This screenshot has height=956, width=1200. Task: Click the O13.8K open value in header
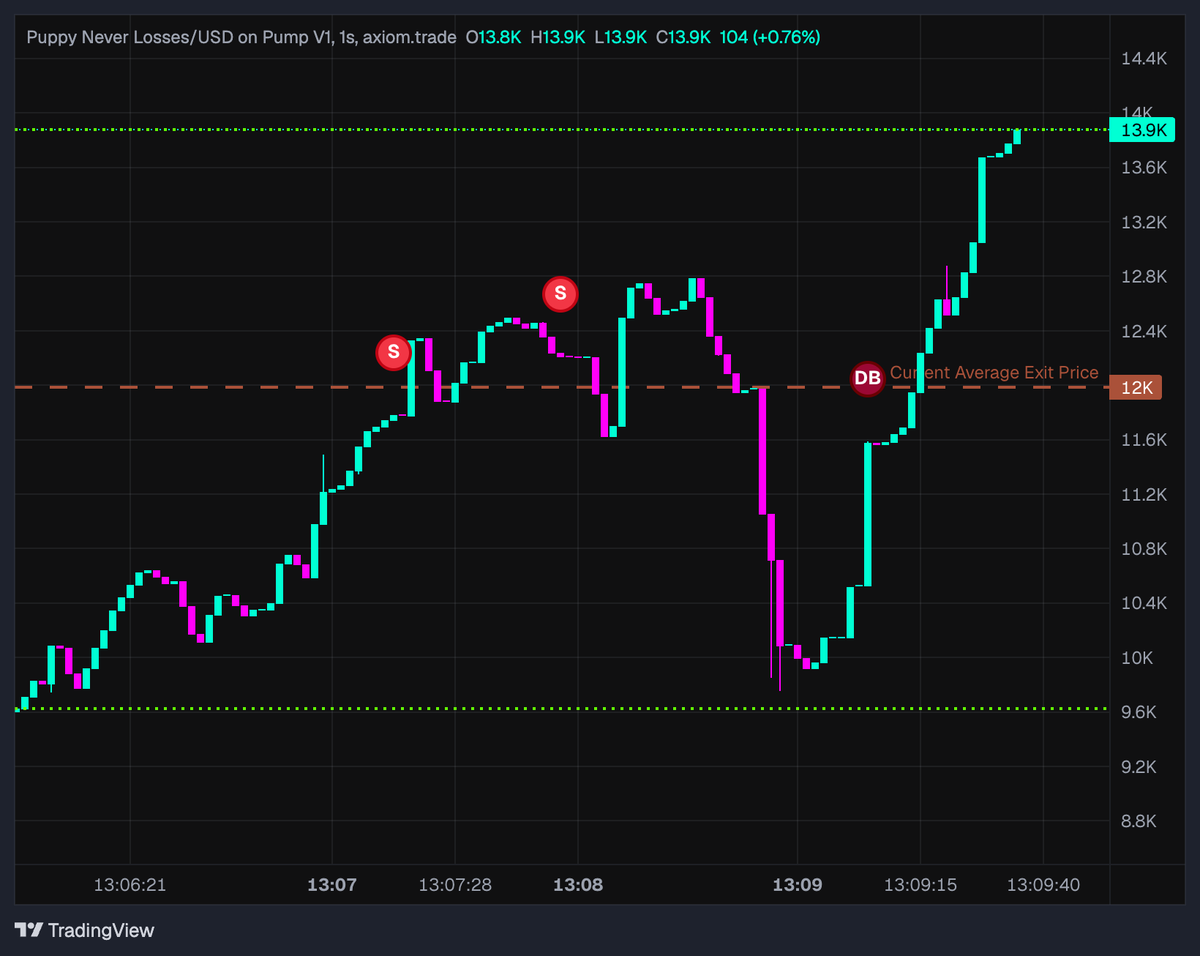point(494,37)
